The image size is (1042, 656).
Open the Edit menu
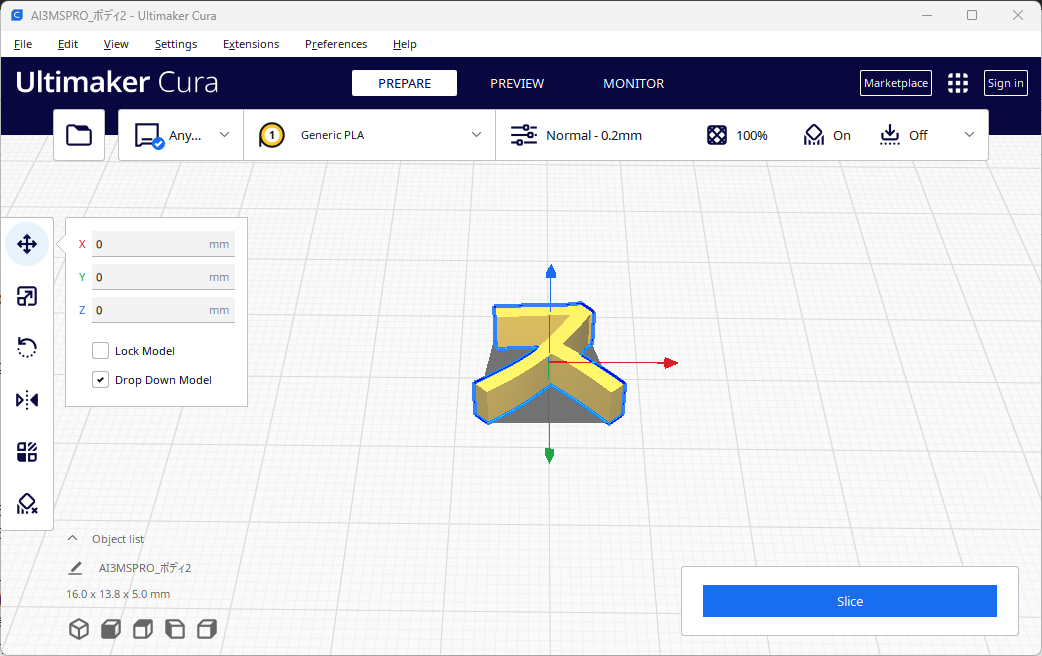[x=68, y=44]
